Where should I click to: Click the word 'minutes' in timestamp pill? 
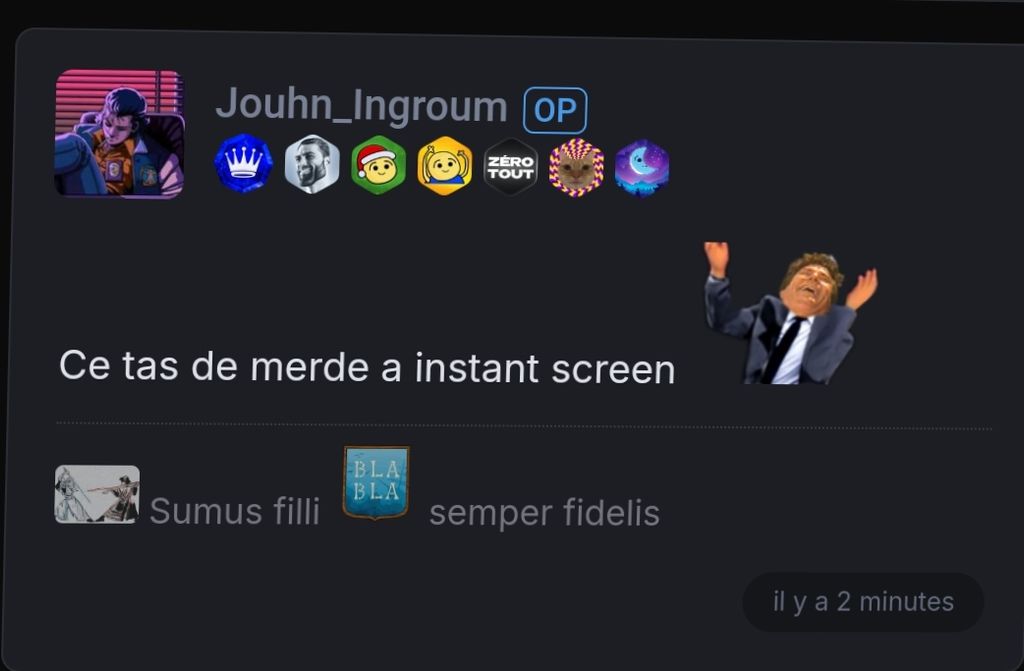(906, 602)
